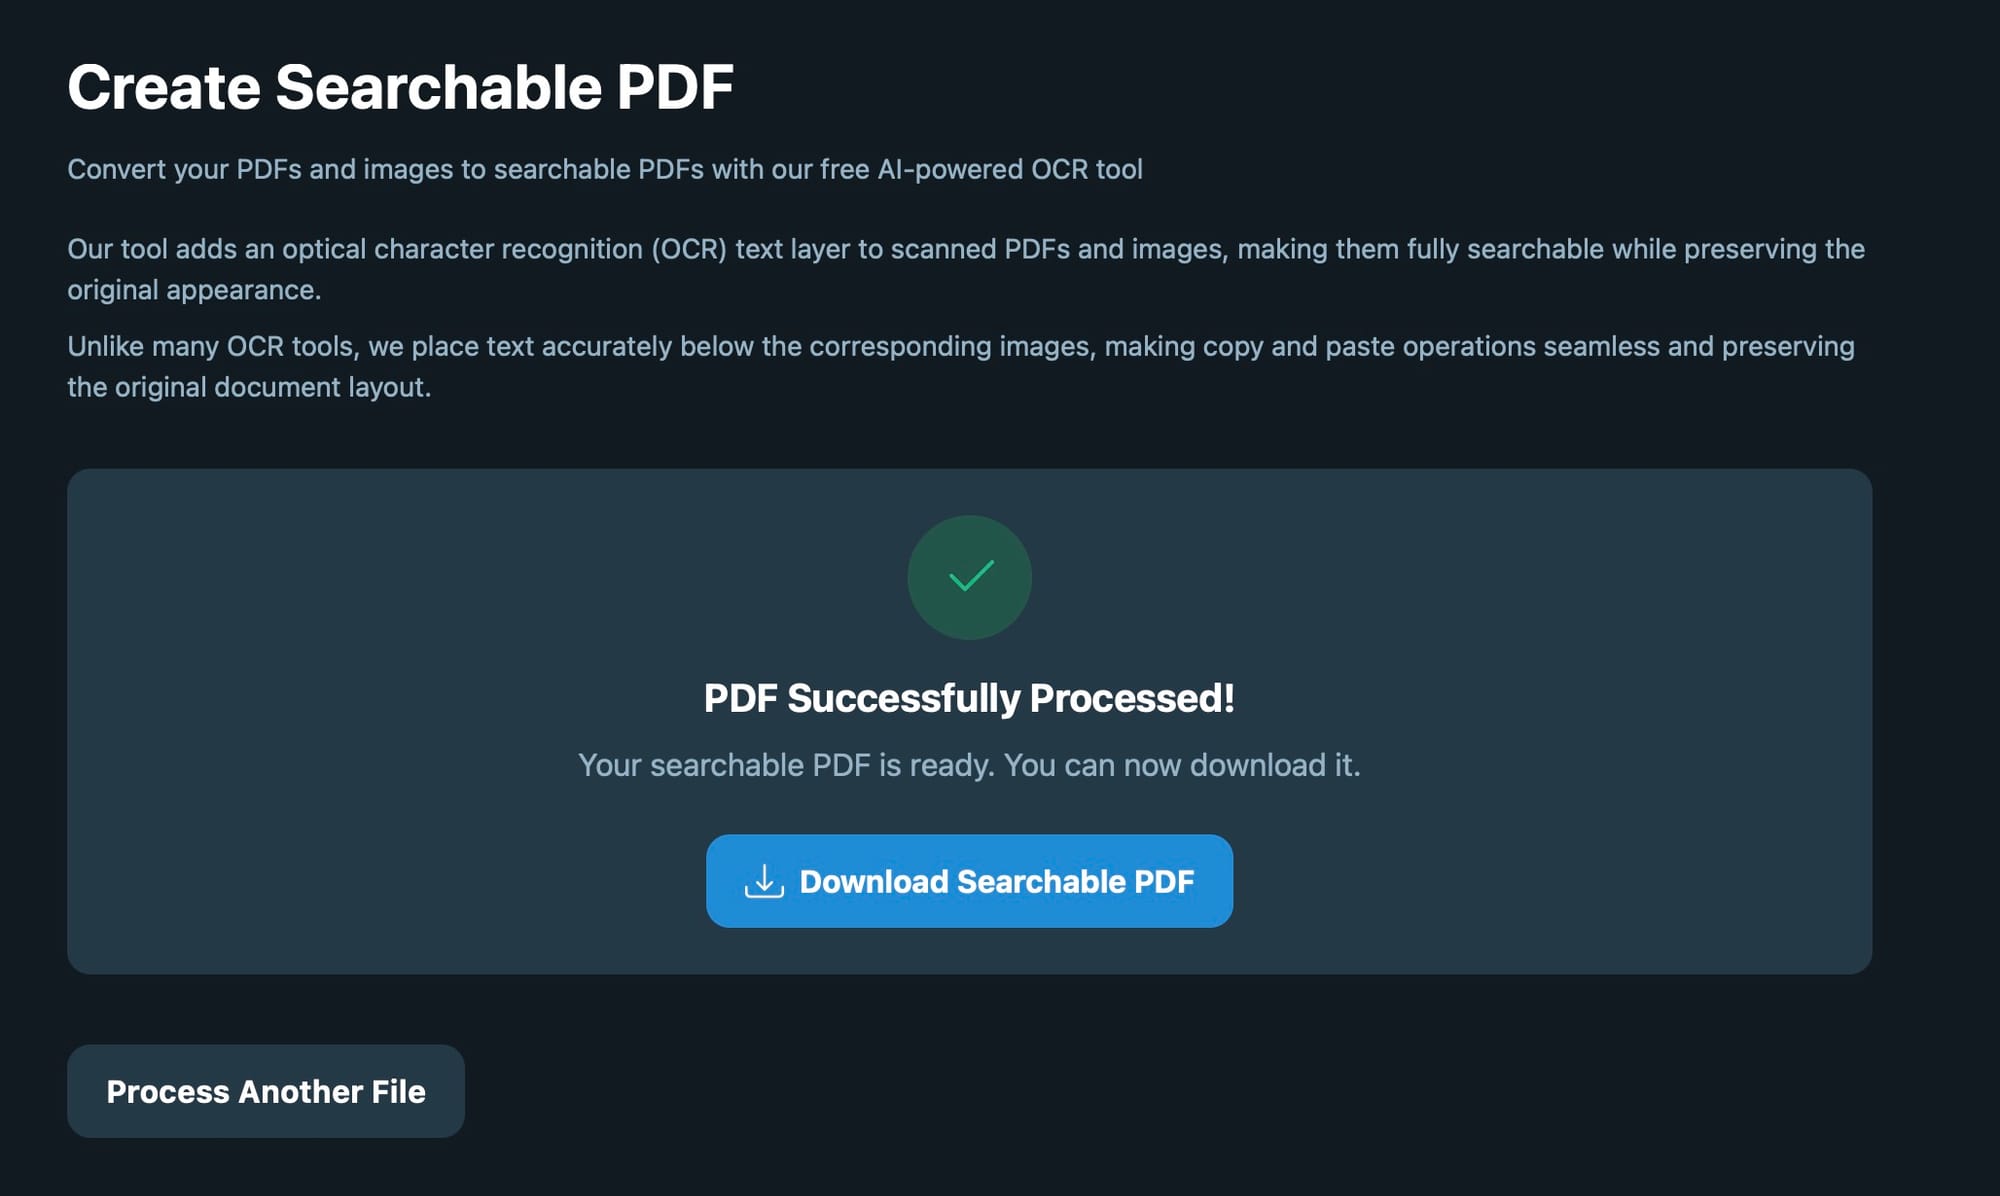This screenshot has height=1196, width=2000.
Task: Select the PDF Successfully Processed! heading
Action: point(968,698)
